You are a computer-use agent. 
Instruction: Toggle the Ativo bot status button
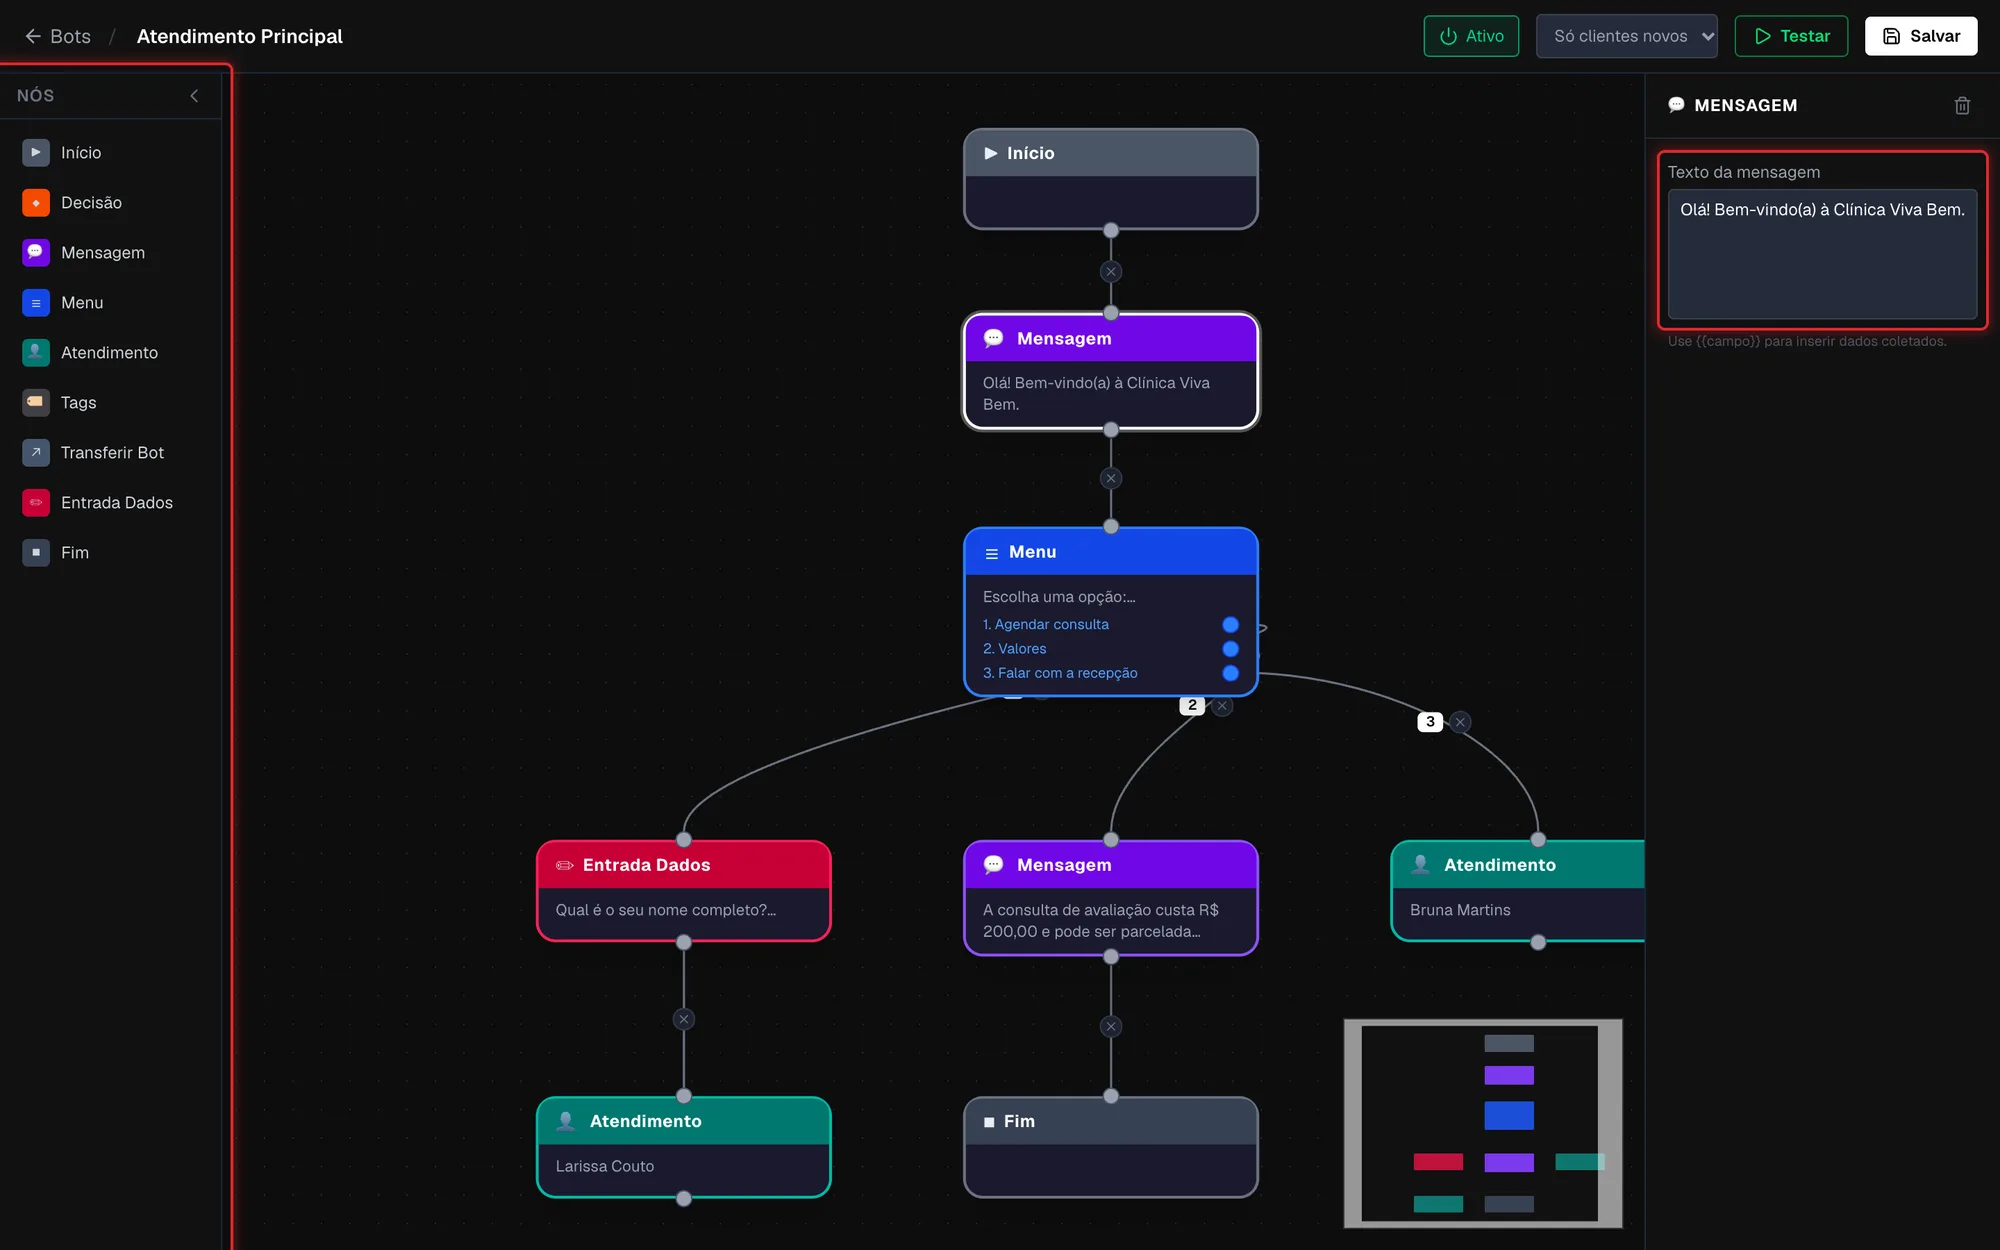tap(1471, 36)
